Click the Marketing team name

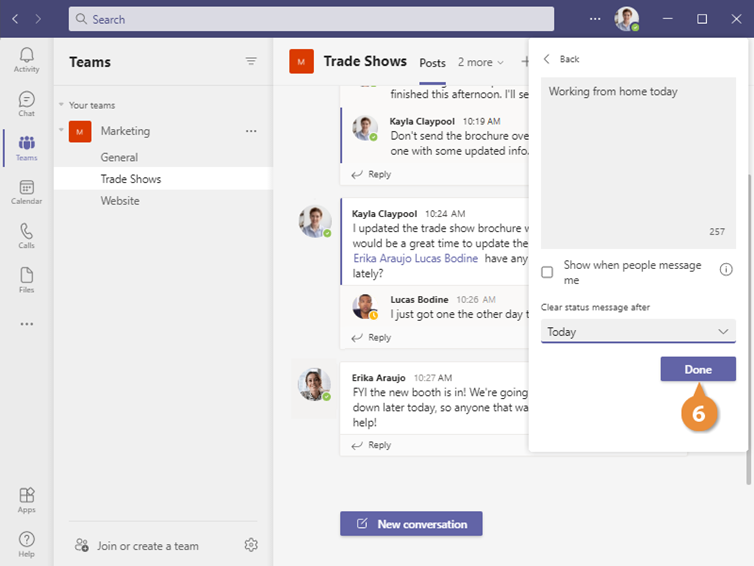point(125,131)
